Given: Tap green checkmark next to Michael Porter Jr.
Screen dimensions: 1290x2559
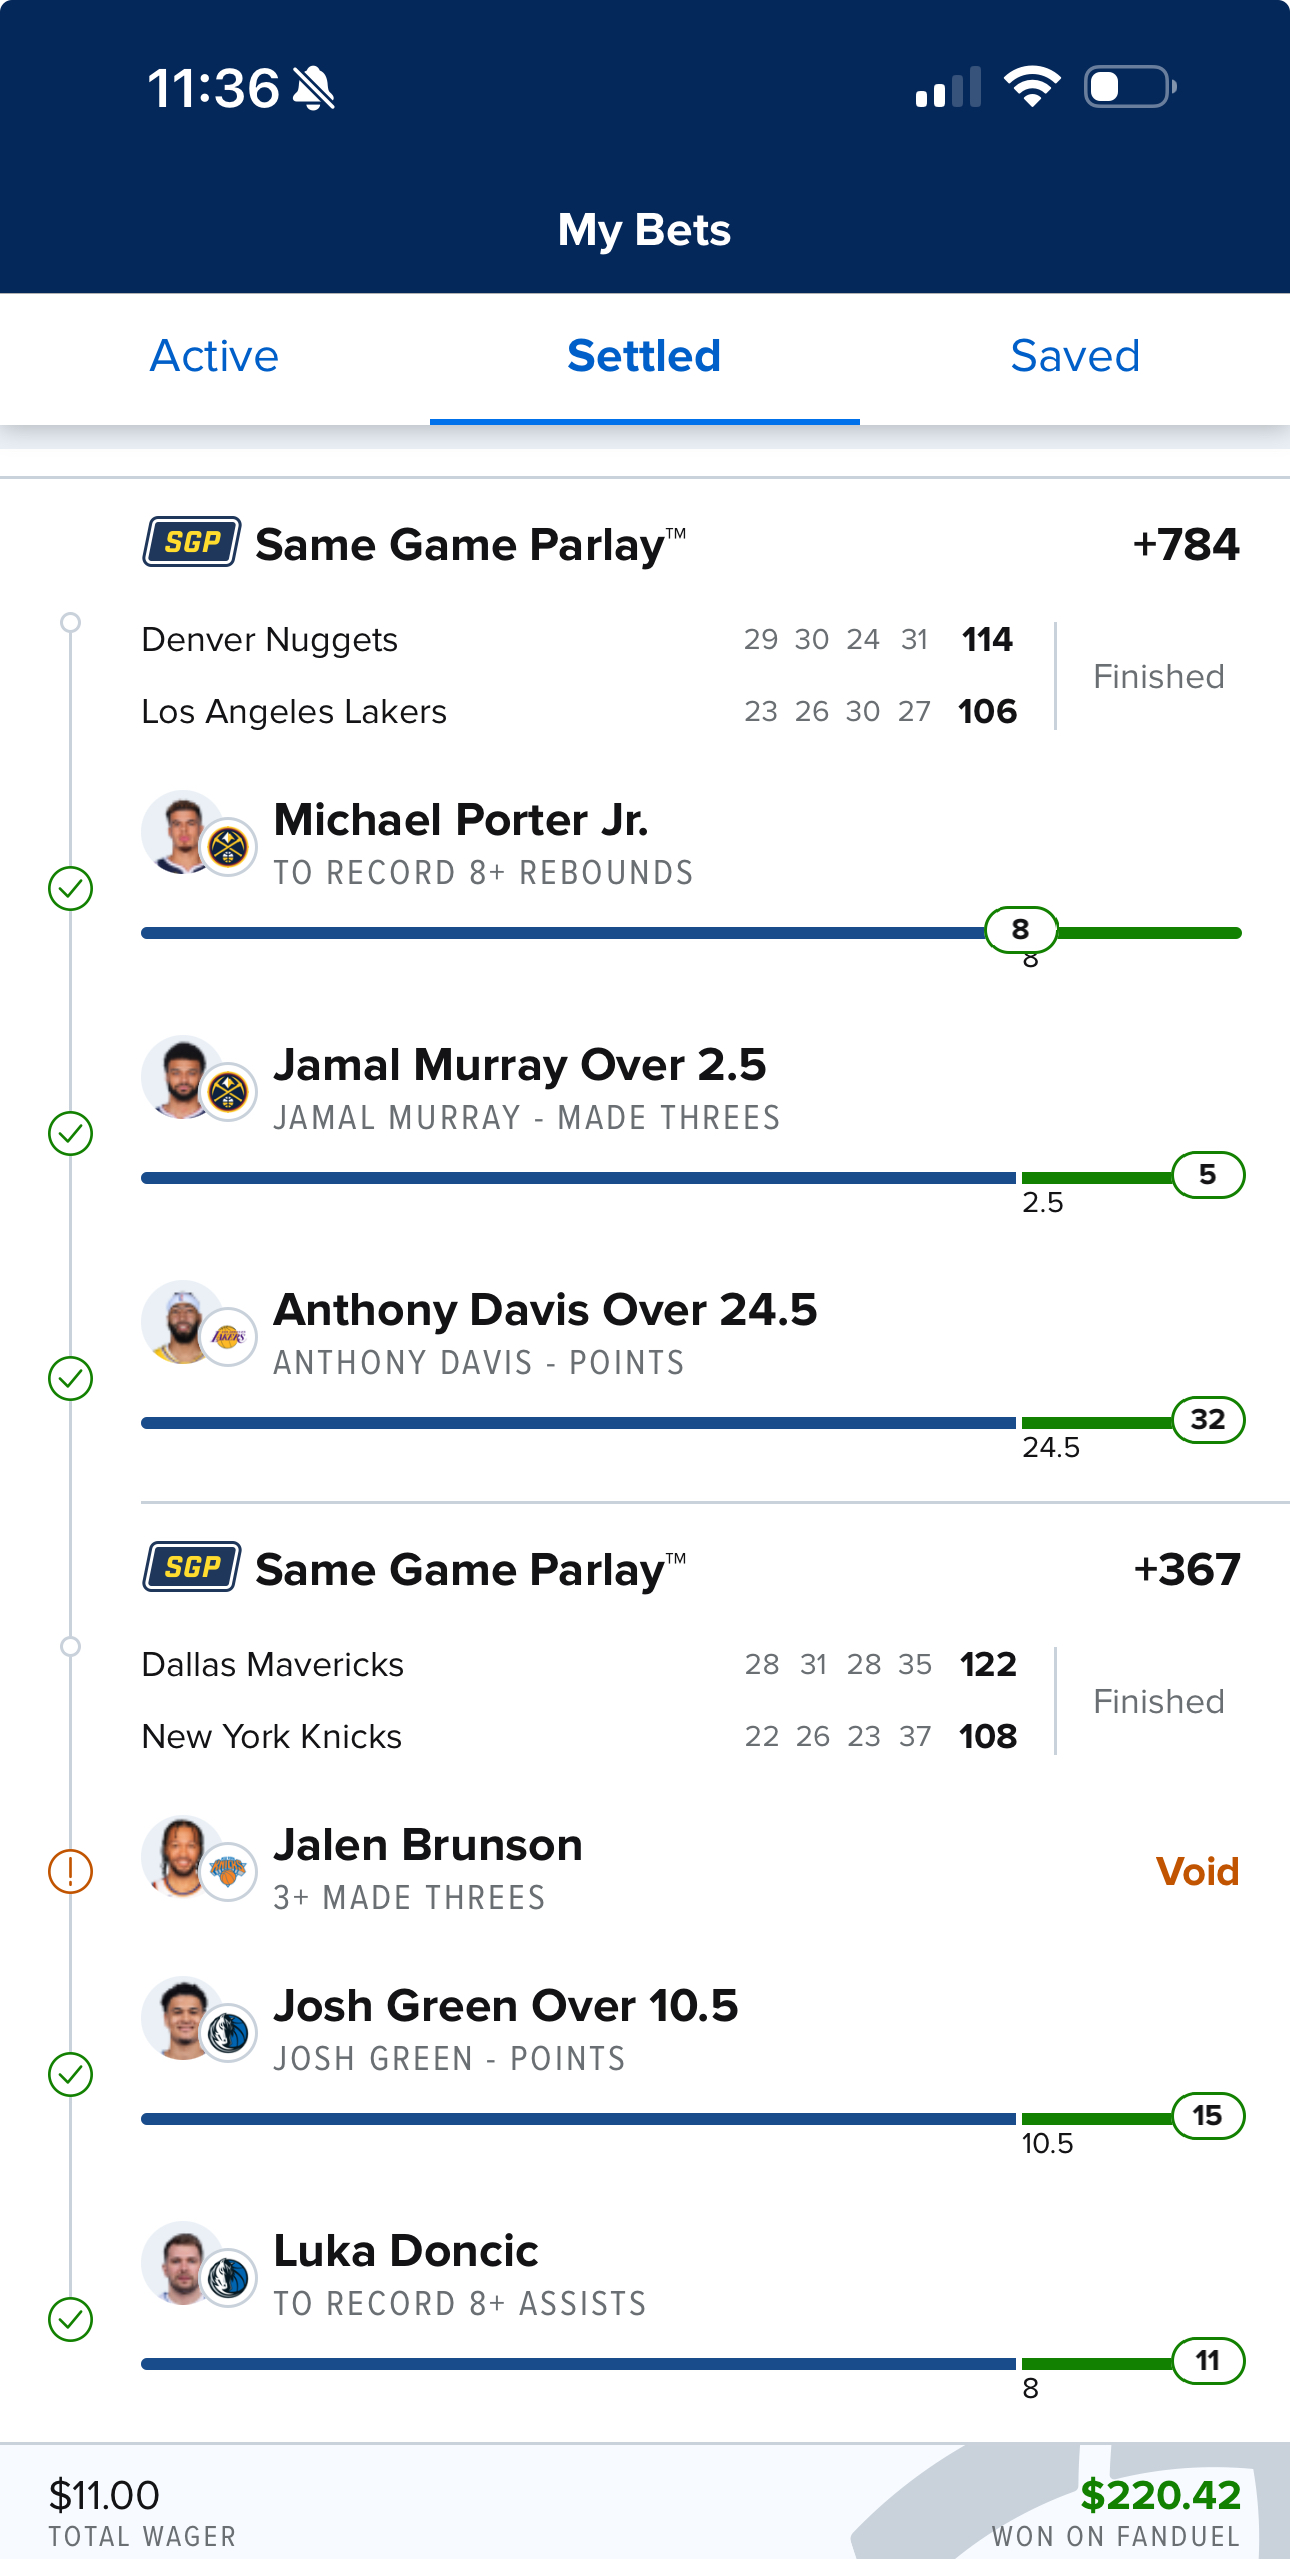Looking at the screenshot, I should coord(70,888).
